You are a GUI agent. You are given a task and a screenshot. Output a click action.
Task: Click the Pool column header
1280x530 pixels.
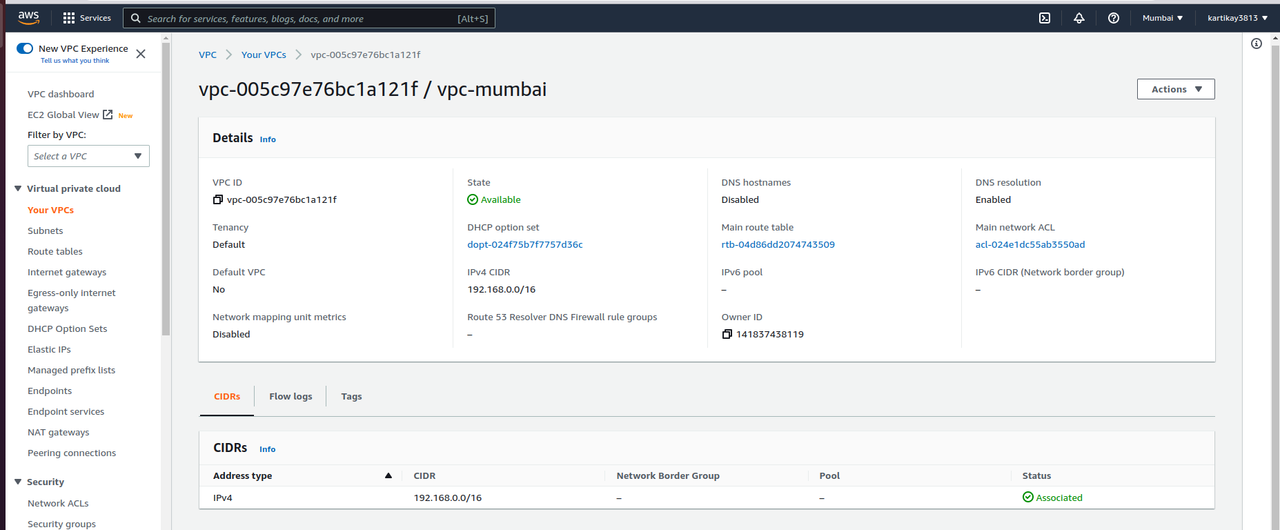pos(829,476)
